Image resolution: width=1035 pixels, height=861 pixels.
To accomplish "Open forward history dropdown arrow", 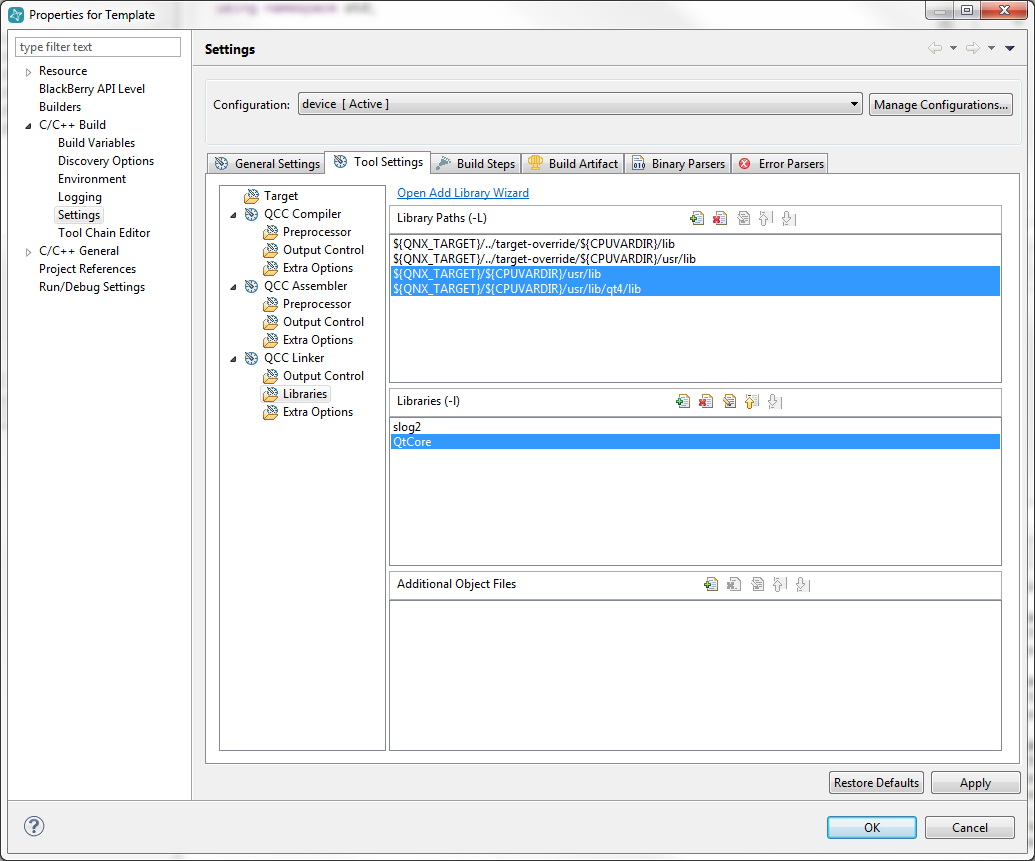I will pyautogui.click(x=991, y=48).
